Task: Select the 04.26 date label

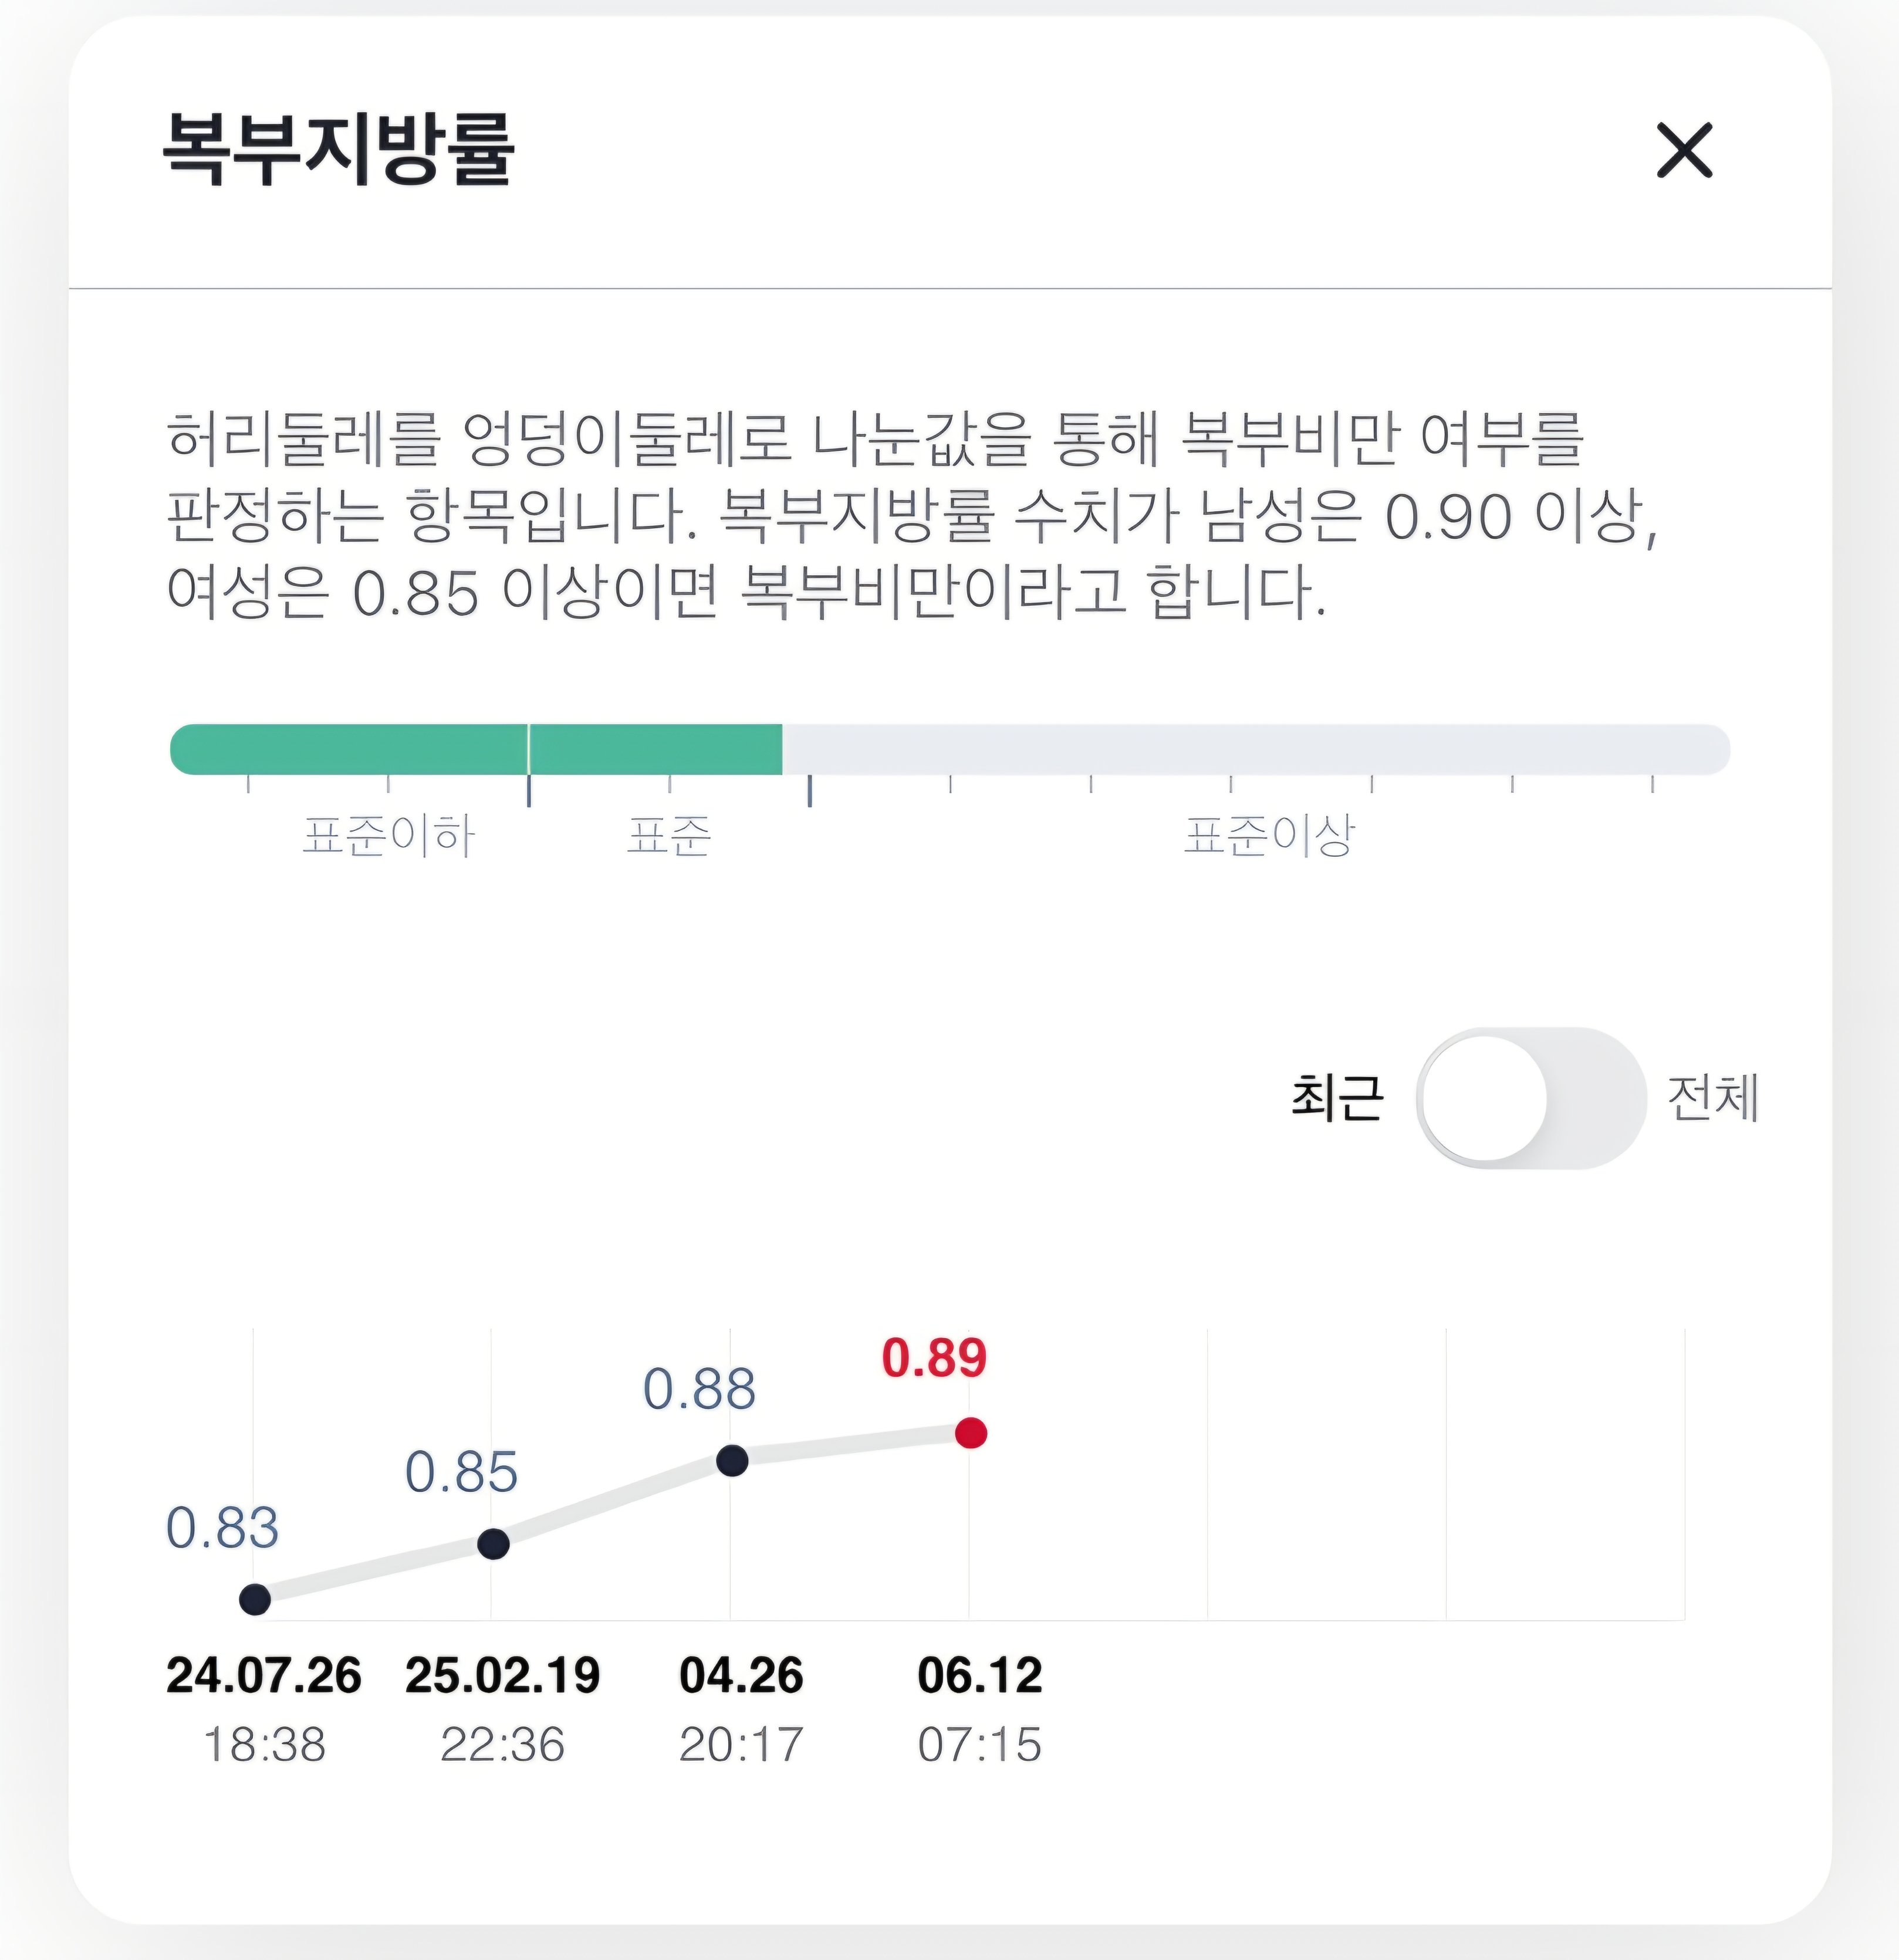Action: click(x=741, y=1676)
